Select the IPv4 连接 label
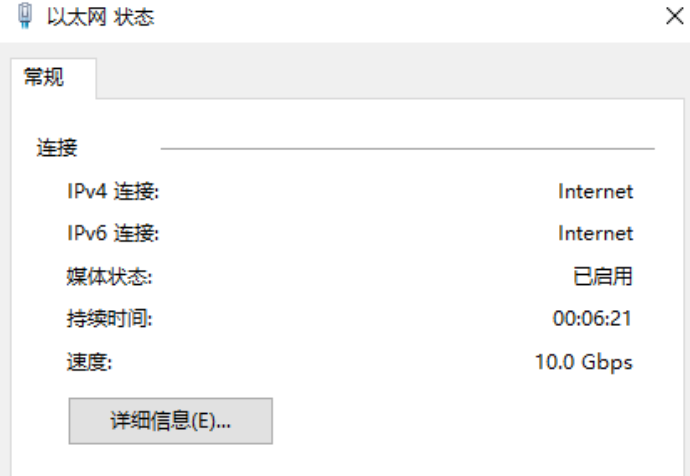Screen dimensions: 690x476 [113, 191]
